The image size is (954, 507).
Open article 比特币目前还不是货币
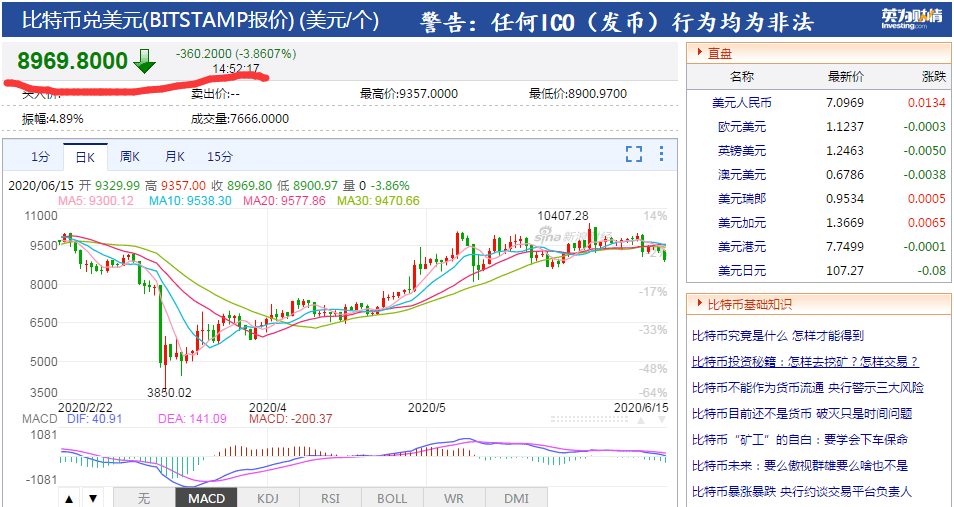pyautogui.click(x=802, y=414)
